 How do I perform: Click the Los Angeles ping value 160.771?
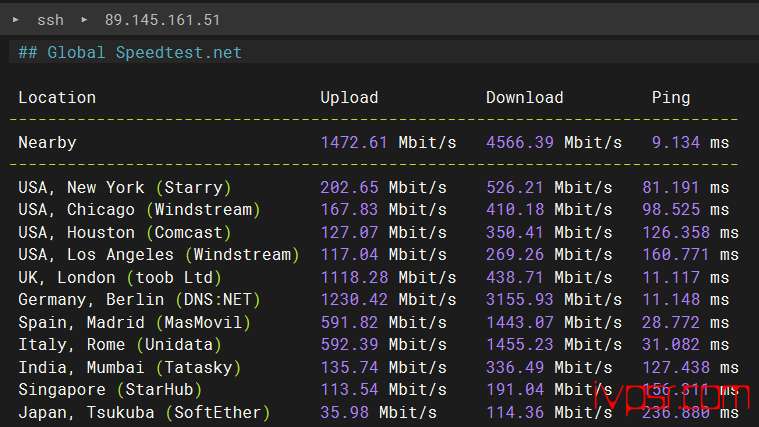click(675, 254)
